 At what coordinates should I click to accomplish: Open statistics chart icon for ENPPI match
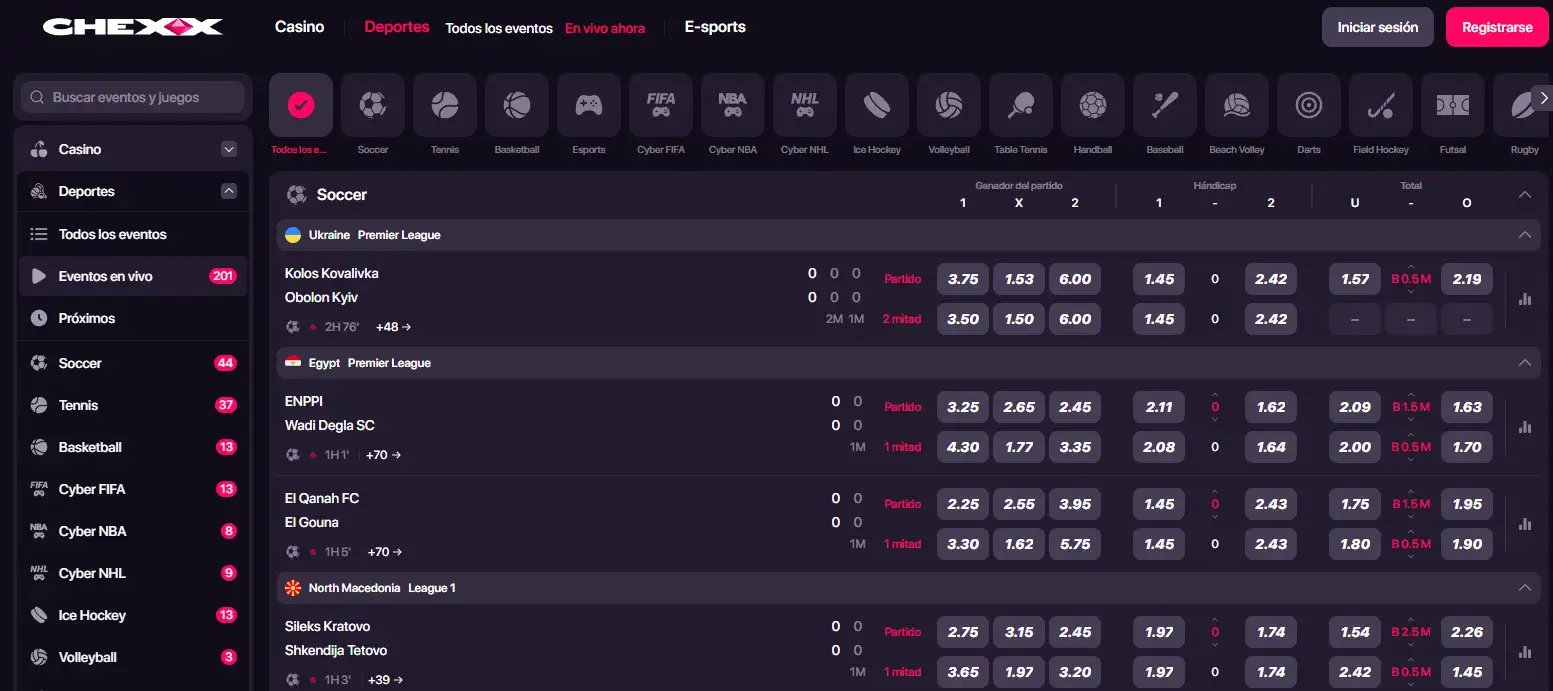pos(1525,426)
